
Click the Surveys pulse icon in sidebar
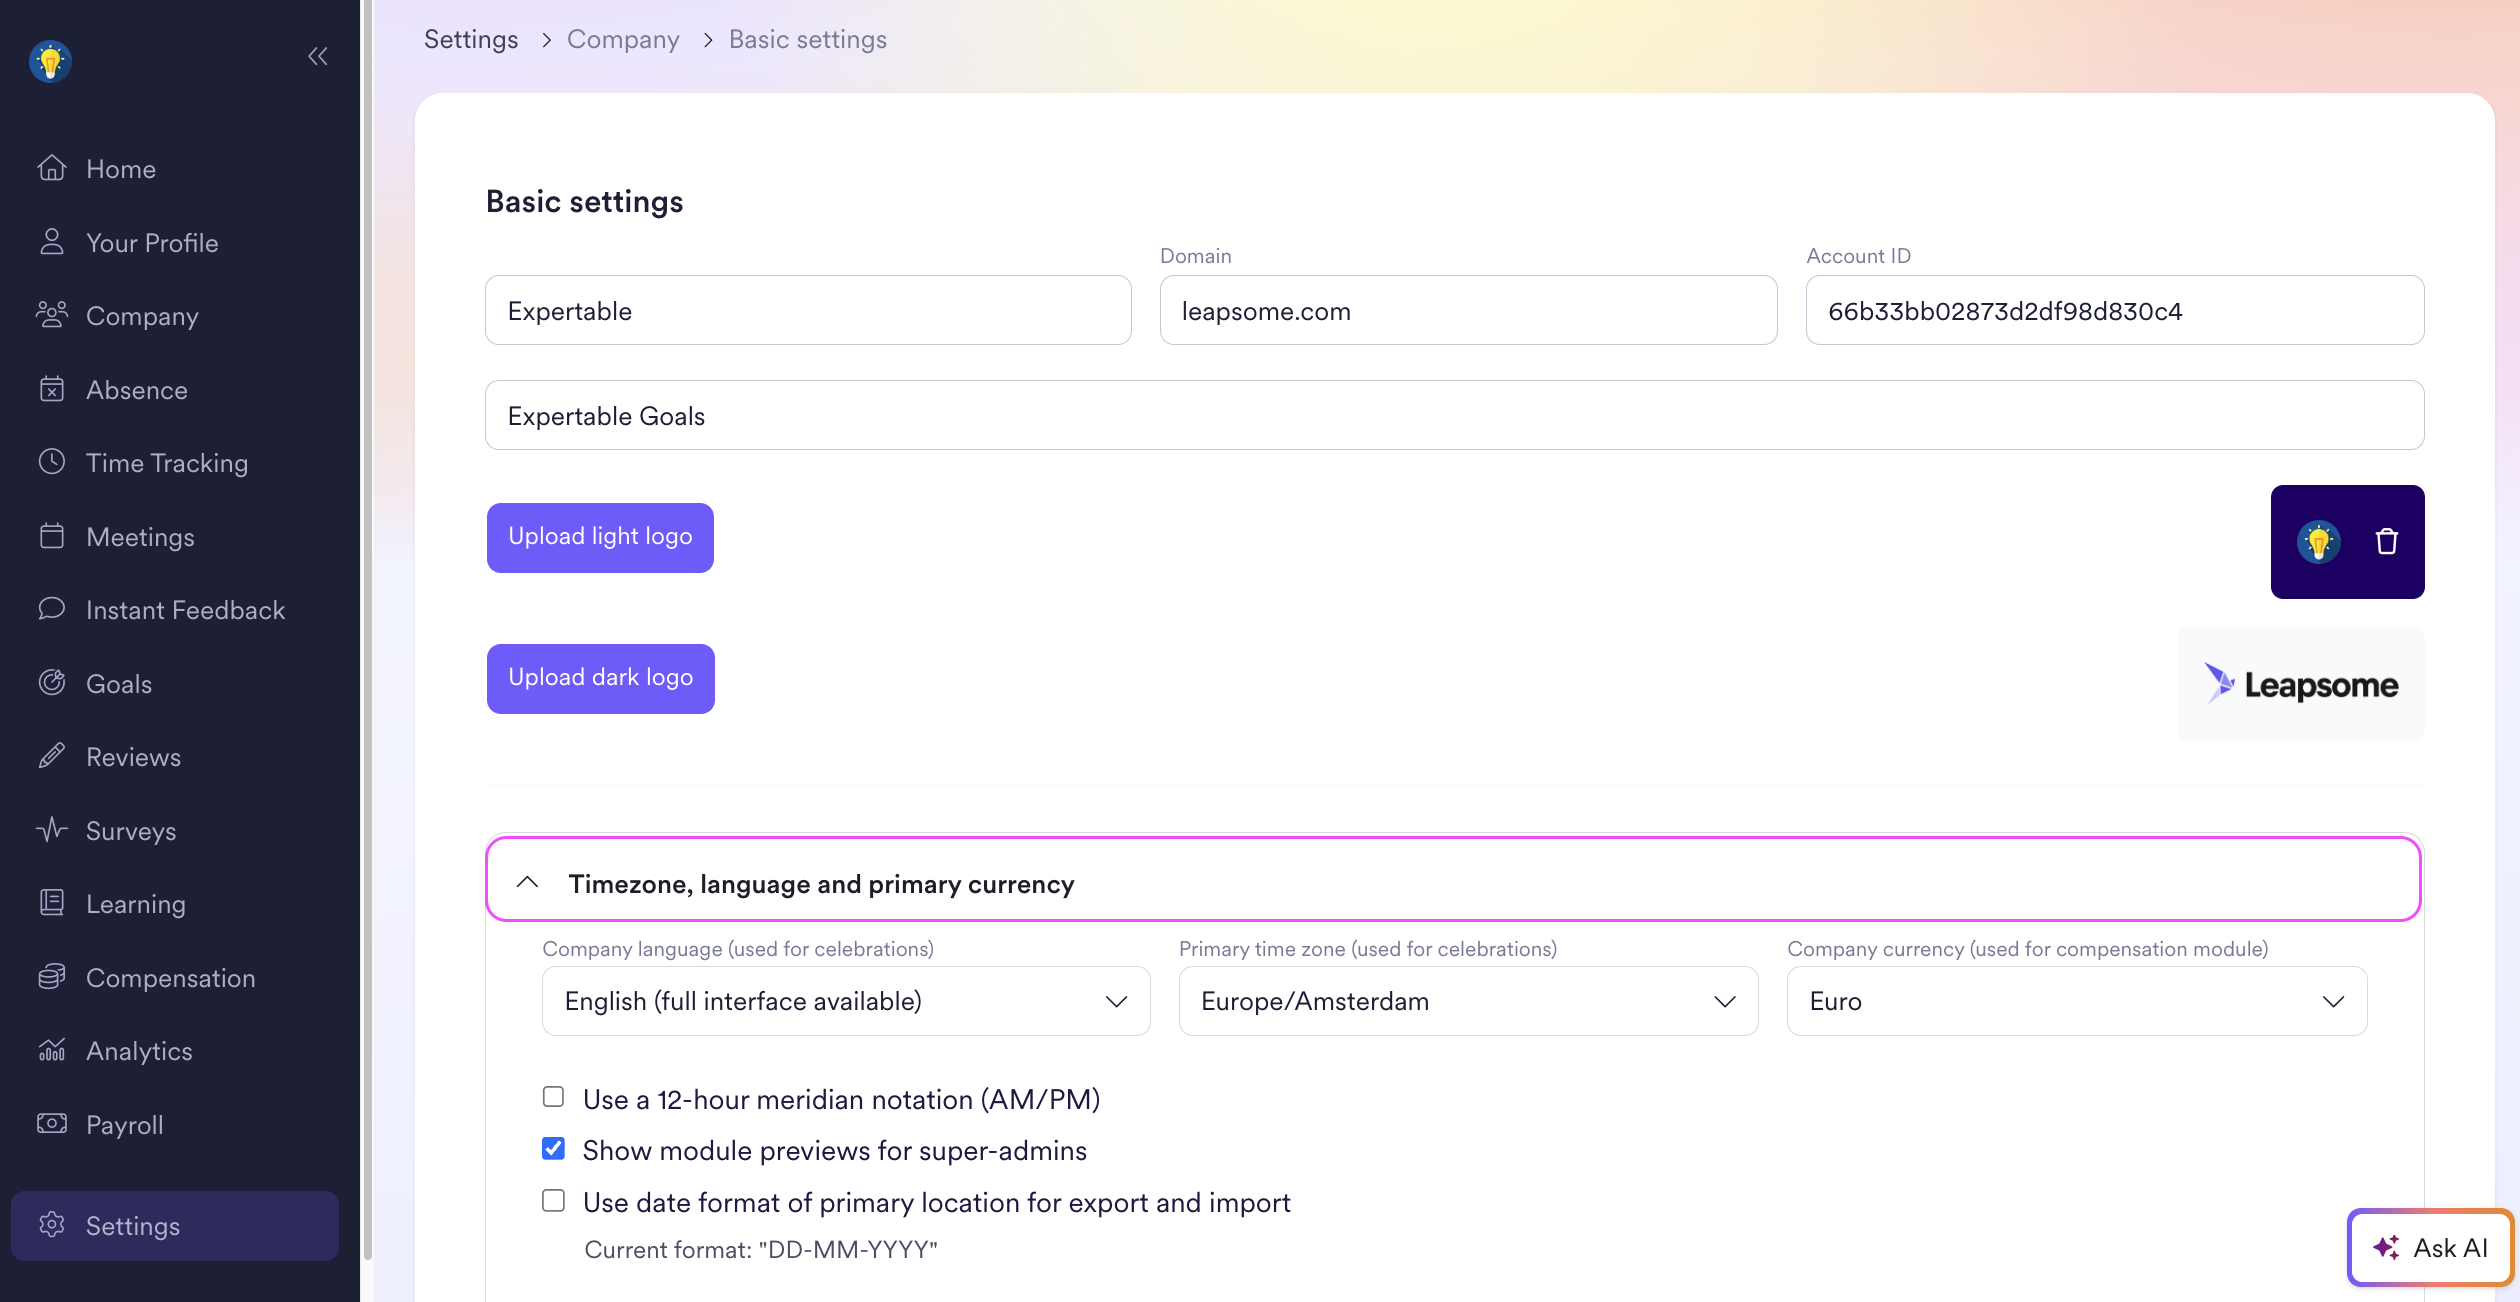(x=52, y=830)
